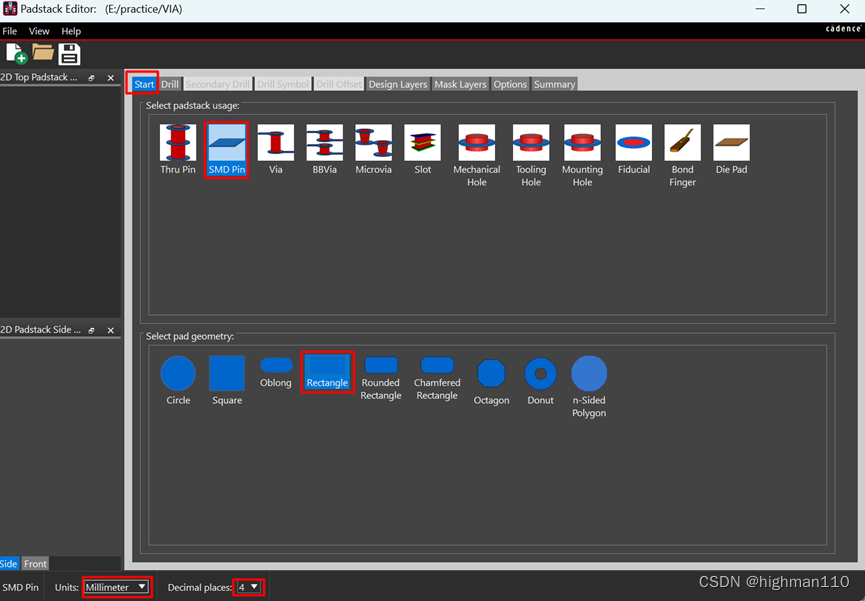Switch to the Front view tab
865x601 pixels.
[35, 564]
